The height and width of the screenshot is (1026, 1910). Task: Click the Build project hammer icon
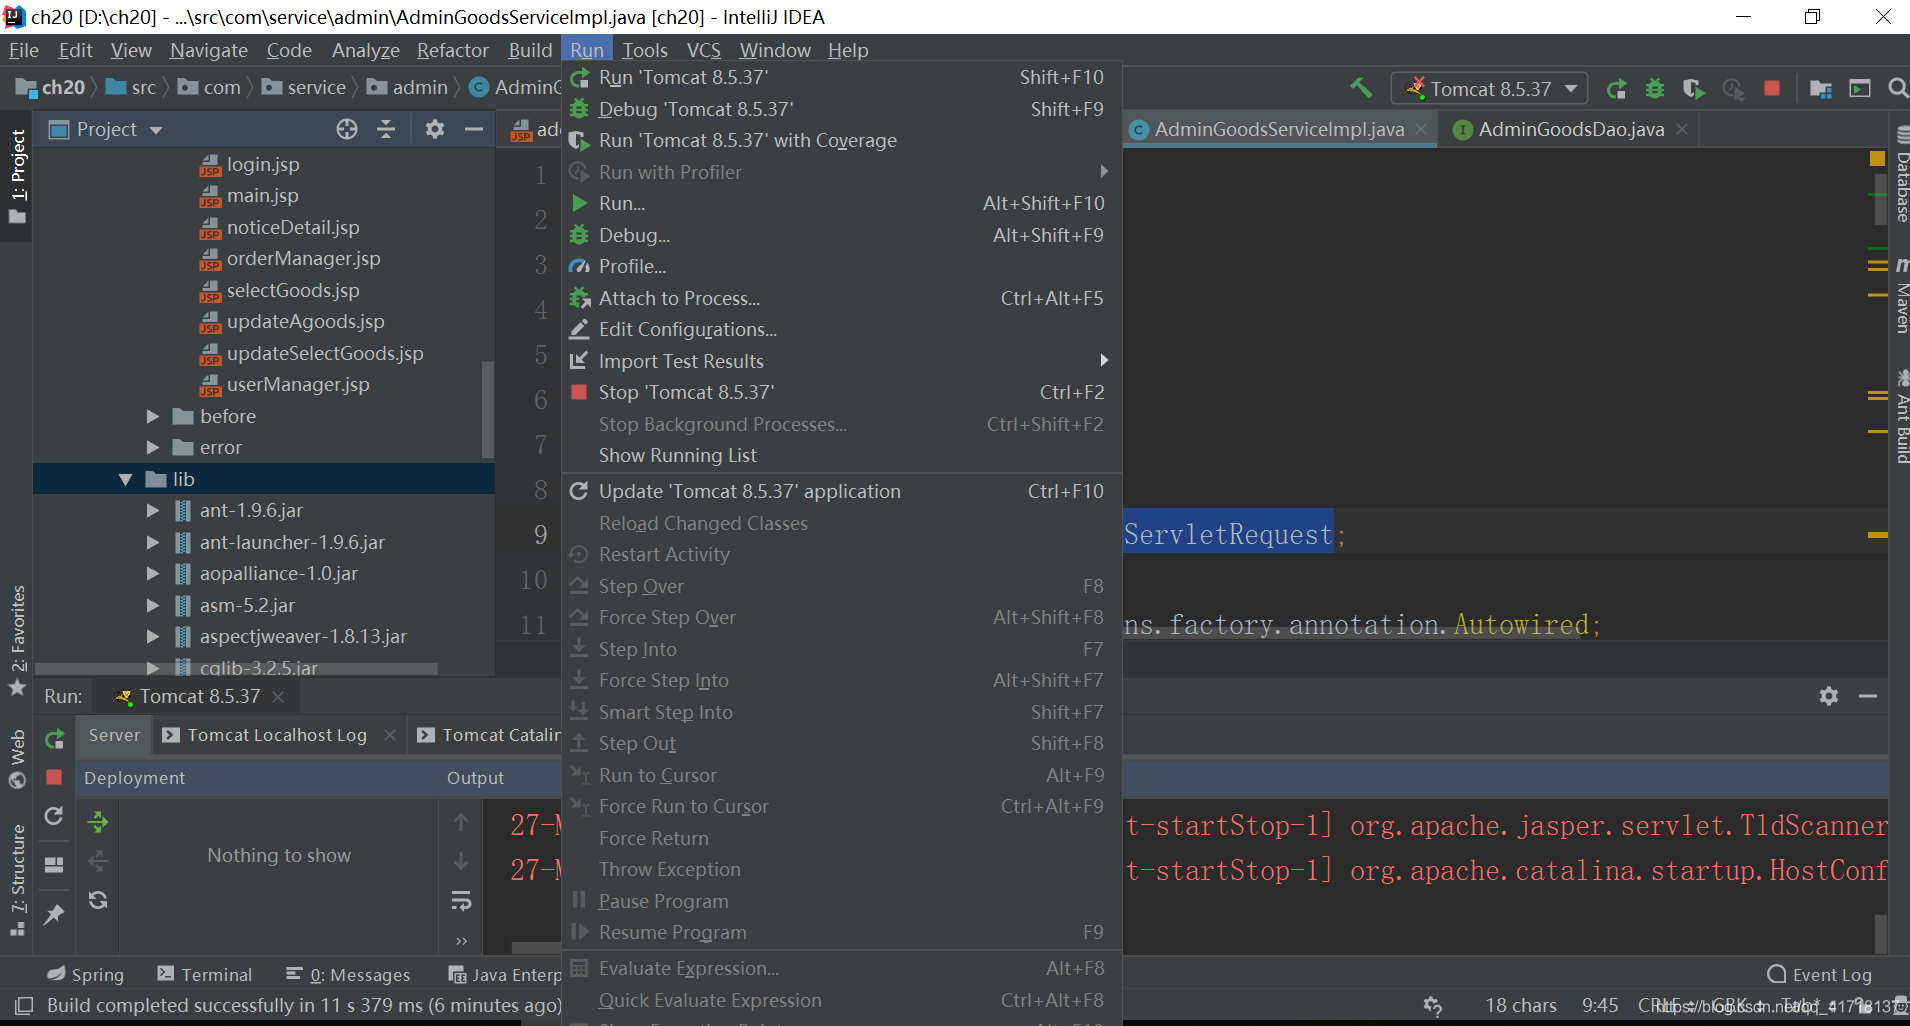click(x=1361, y=88)
